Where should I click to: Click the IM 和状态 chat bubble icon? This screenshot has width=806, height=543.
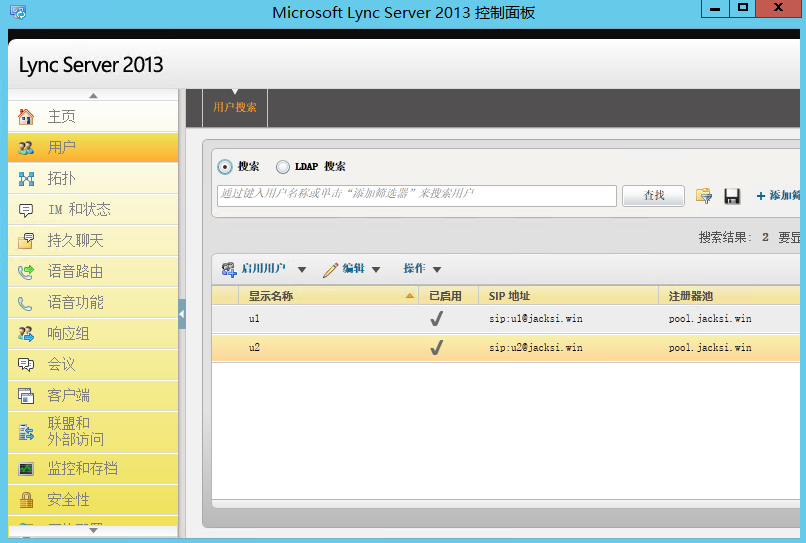point(26,210)
